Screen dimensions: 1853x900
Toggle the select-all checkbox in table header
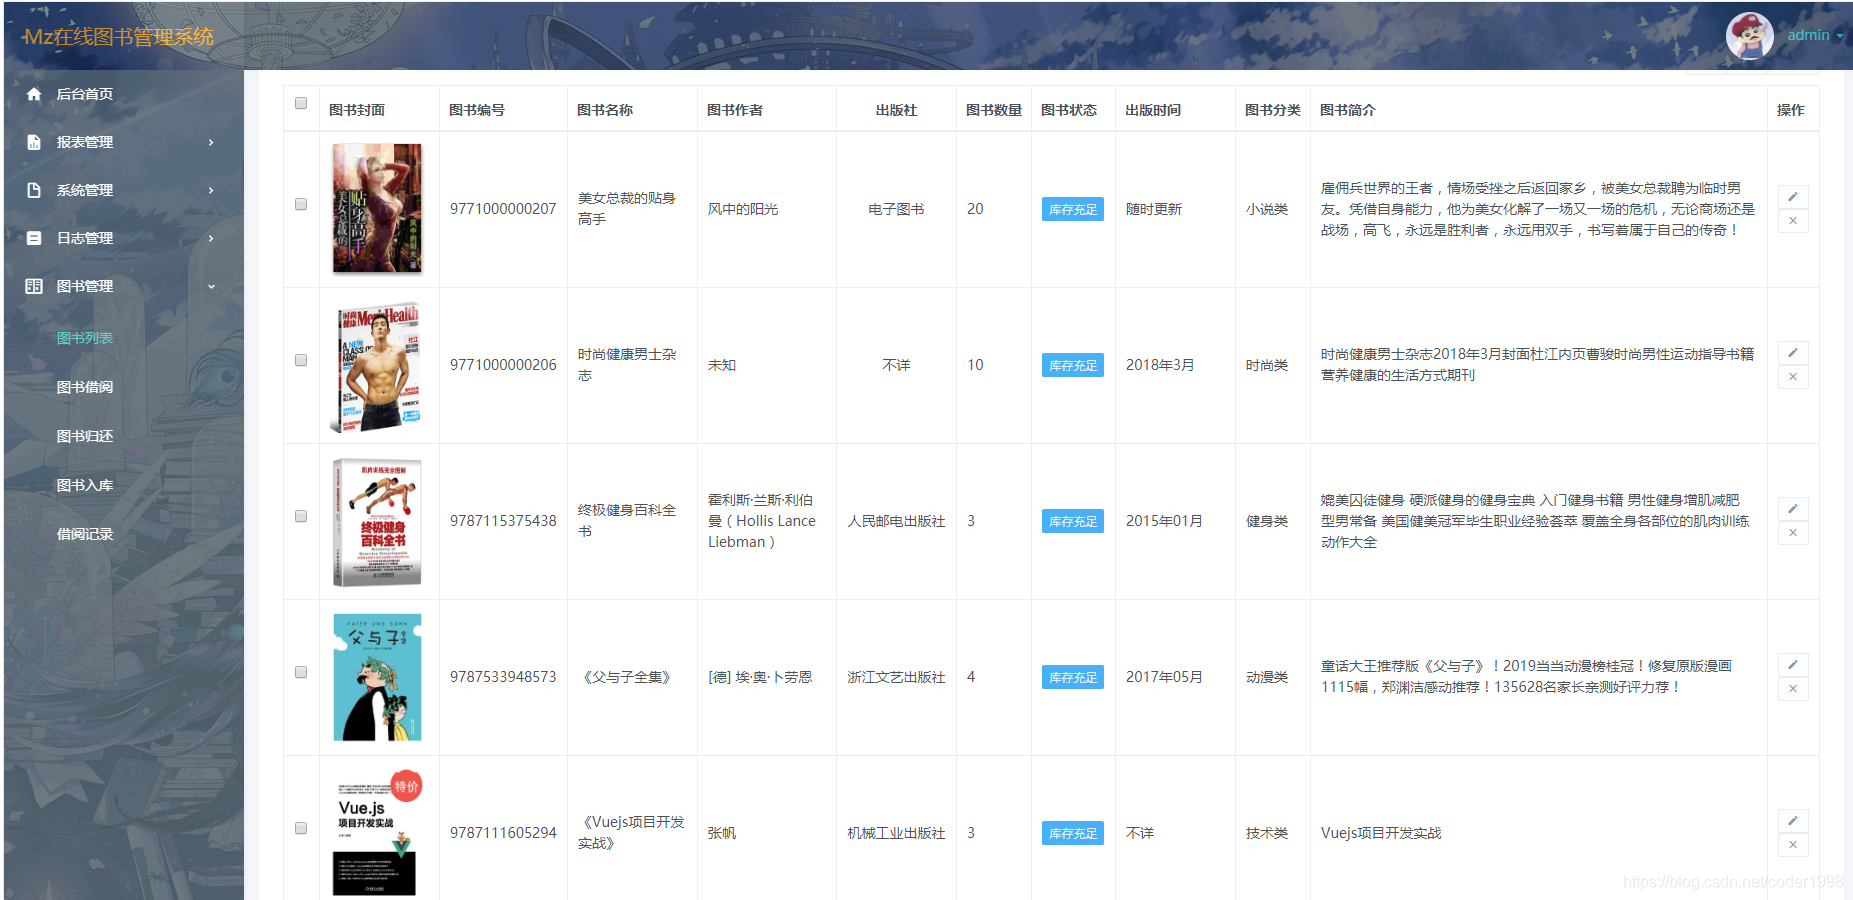pyautogui.click(x=300, y=103)
